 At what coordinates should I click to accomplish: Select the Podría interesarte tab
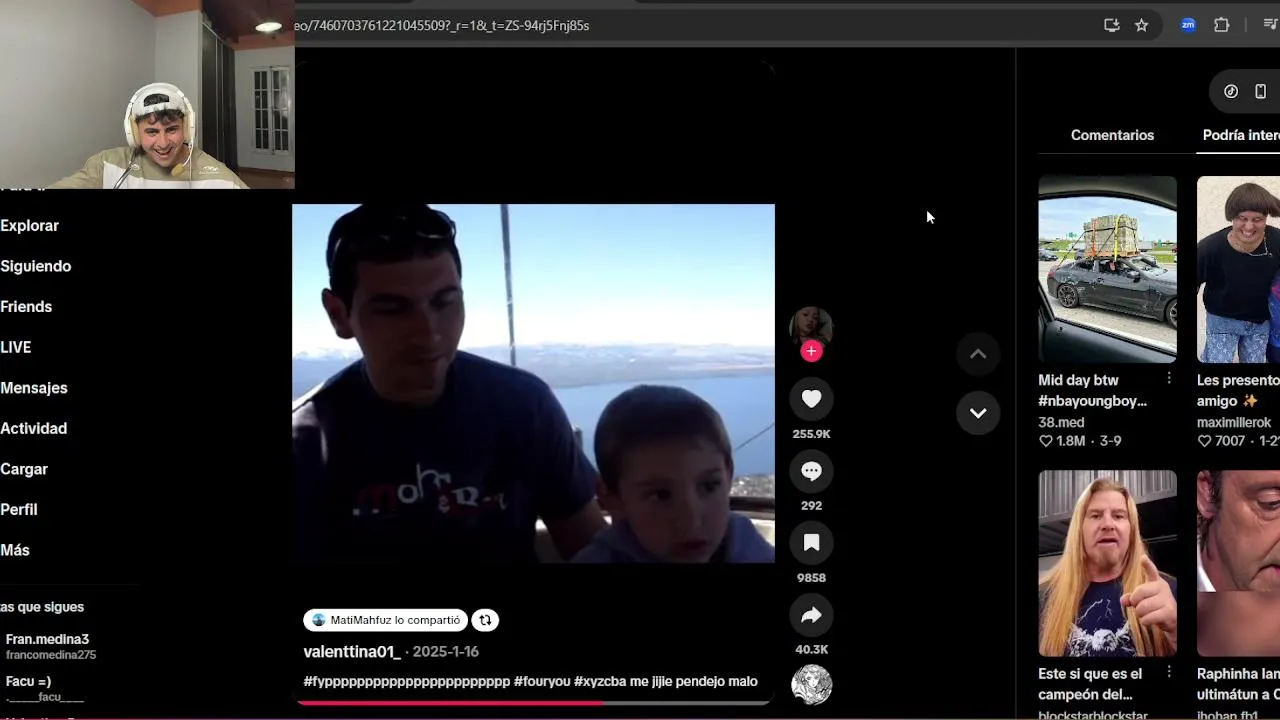[1241, 135]
